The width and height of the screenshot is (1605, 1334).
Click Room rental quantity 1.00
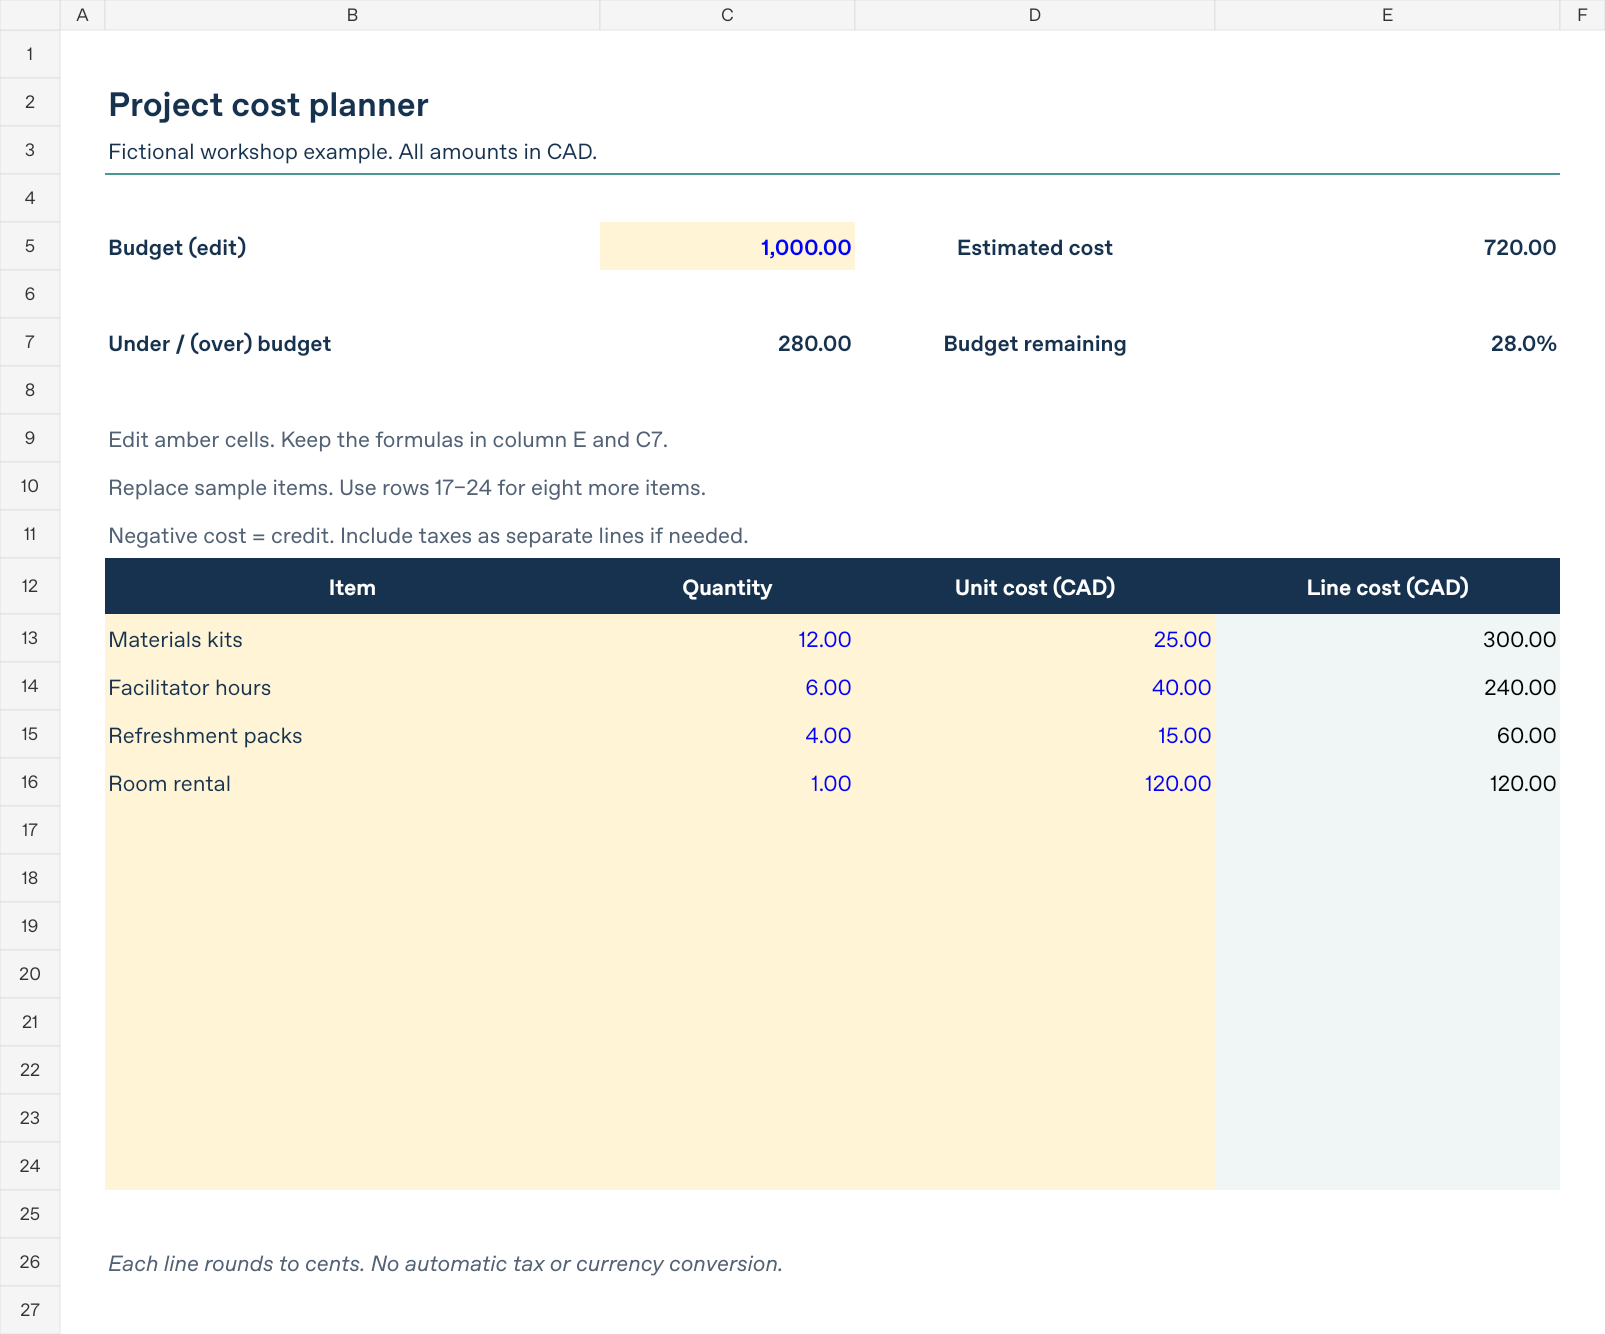(727, 782)
